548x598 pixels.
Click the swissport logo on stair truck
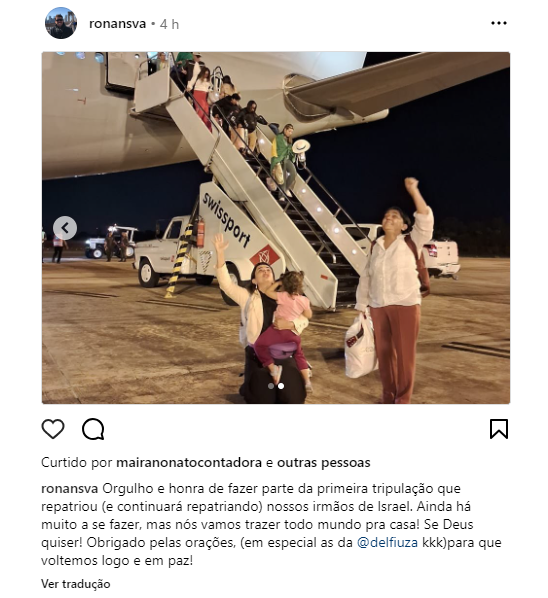tap(226, 219)
